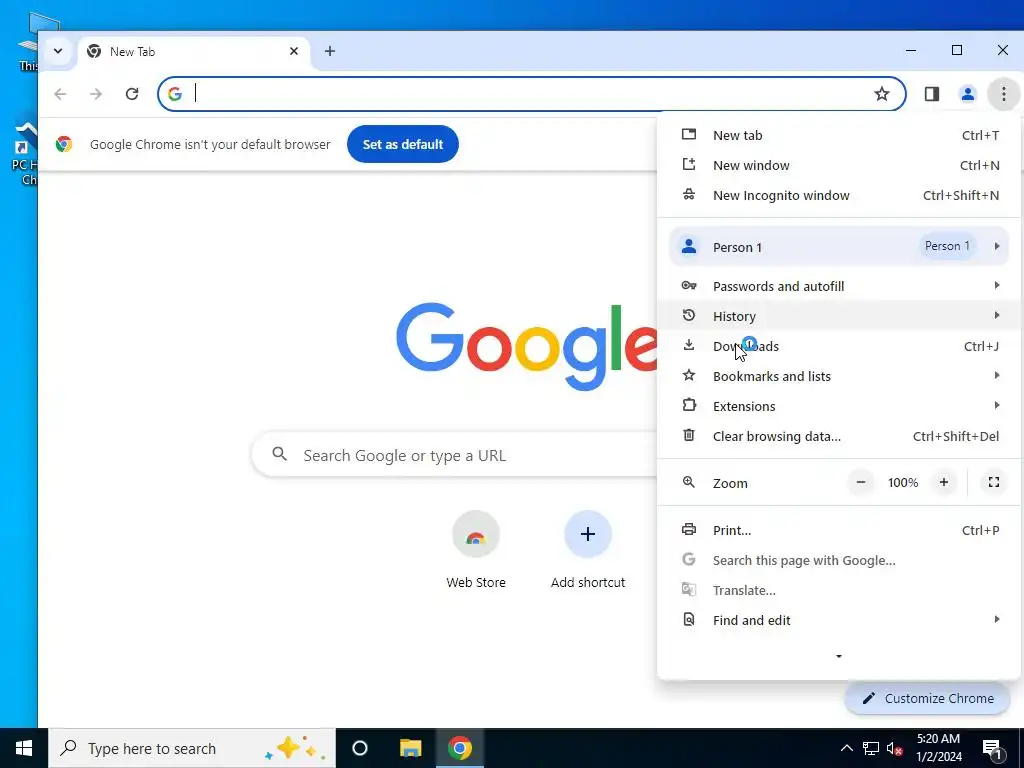Image resolution: width=1024 pixels, height=768 pixels.
Task: Click the zoom magnifier icon in menu
Action: point(688,482)
